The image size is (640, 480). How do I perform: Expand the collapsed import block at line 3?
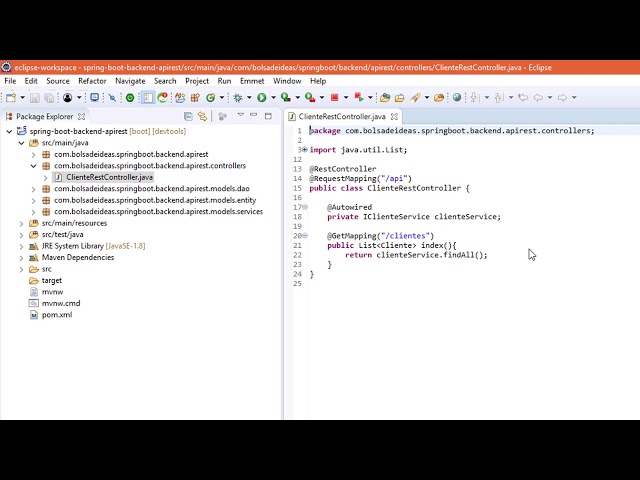click(x=304, y=150)
